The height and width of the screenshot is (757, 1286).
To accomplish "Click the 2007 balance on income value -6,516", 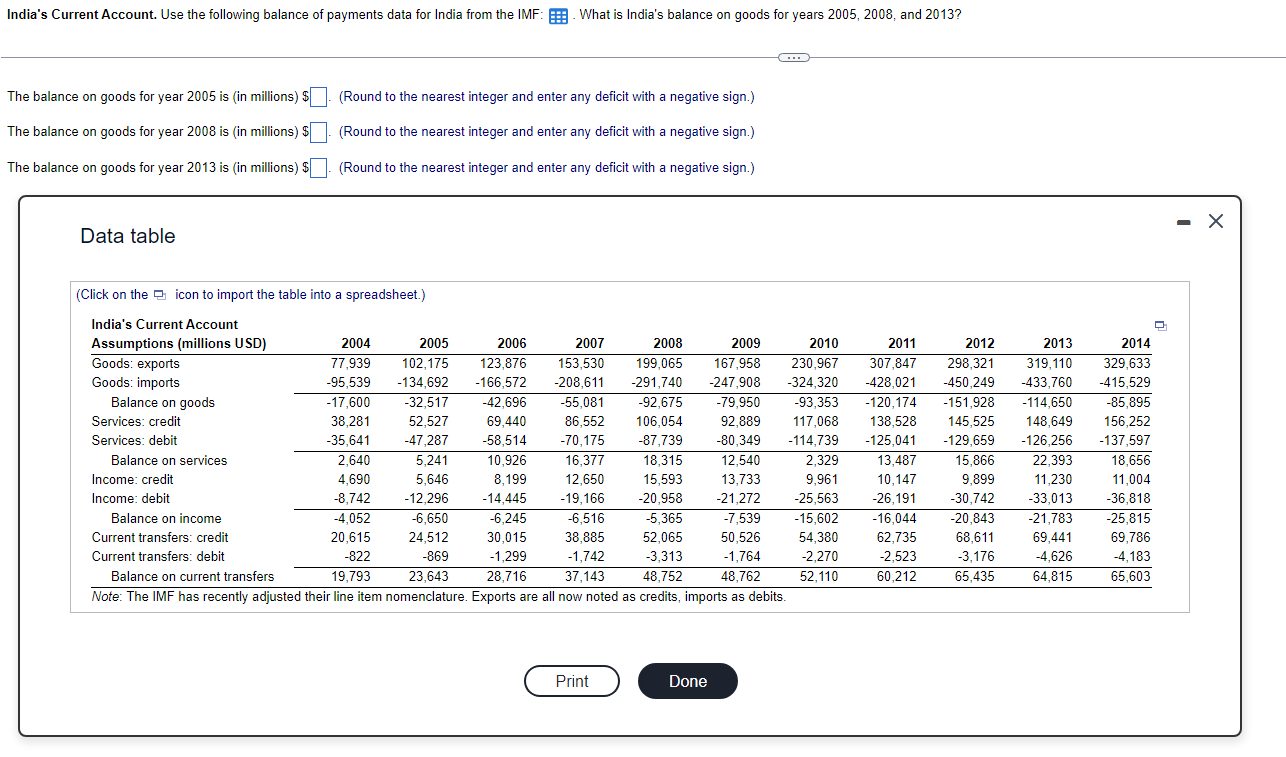I will pos(586,519).
